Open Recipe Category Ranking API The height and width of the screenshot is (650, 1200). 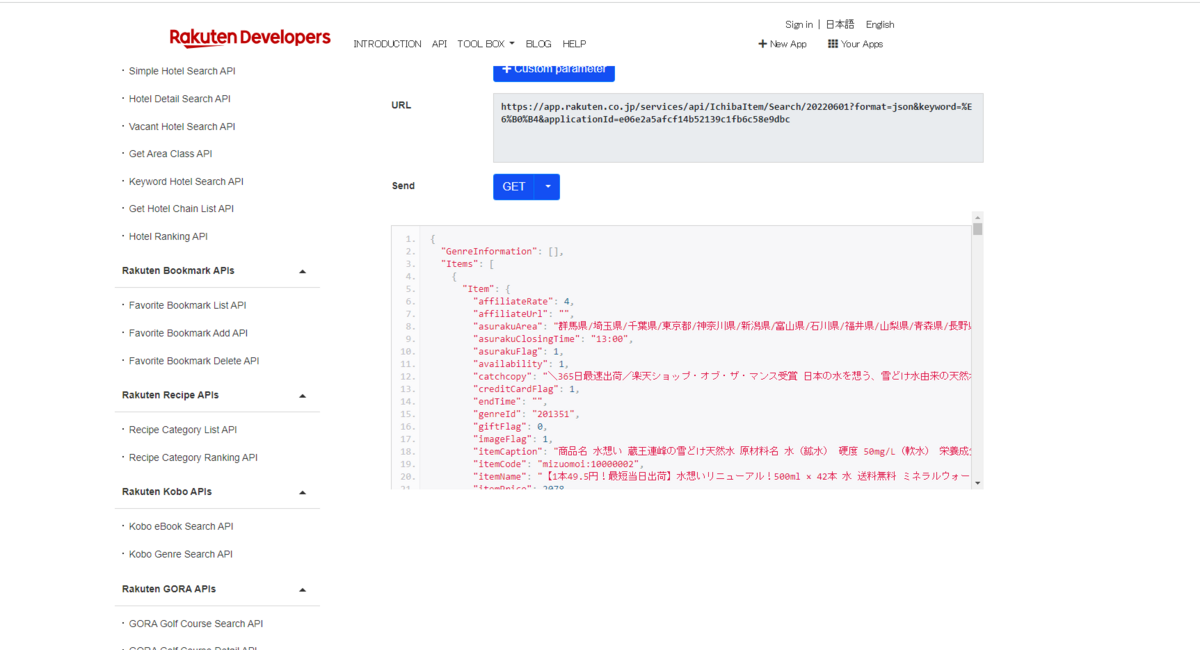pos(193,458)
